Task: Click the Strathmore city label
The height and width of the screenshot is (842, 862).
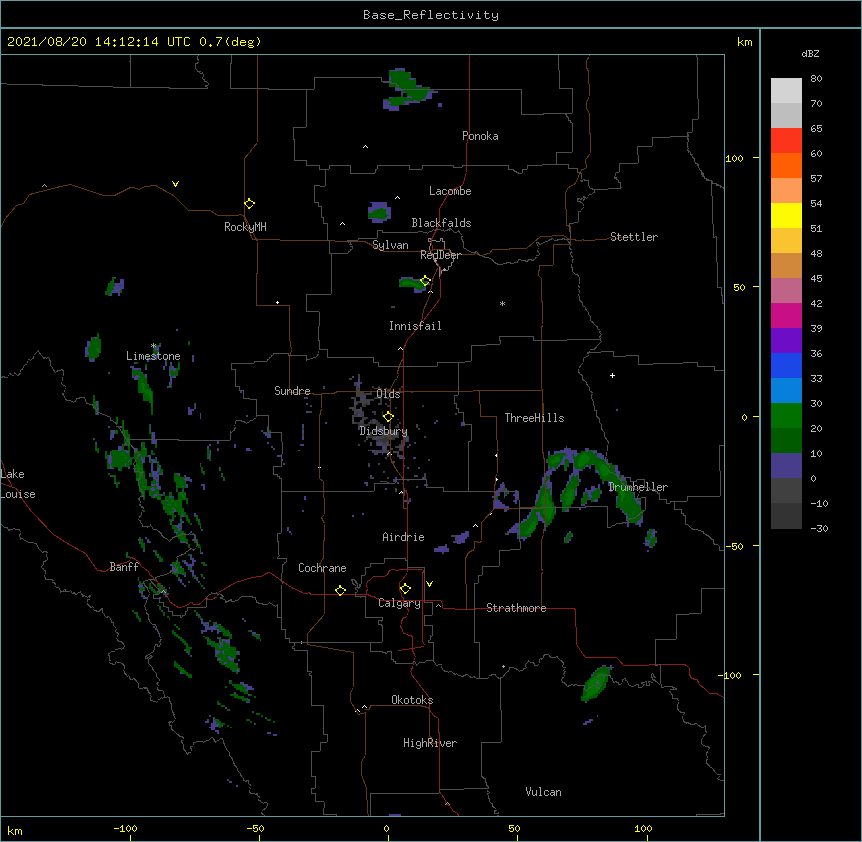Action: [x=516, y=608]
